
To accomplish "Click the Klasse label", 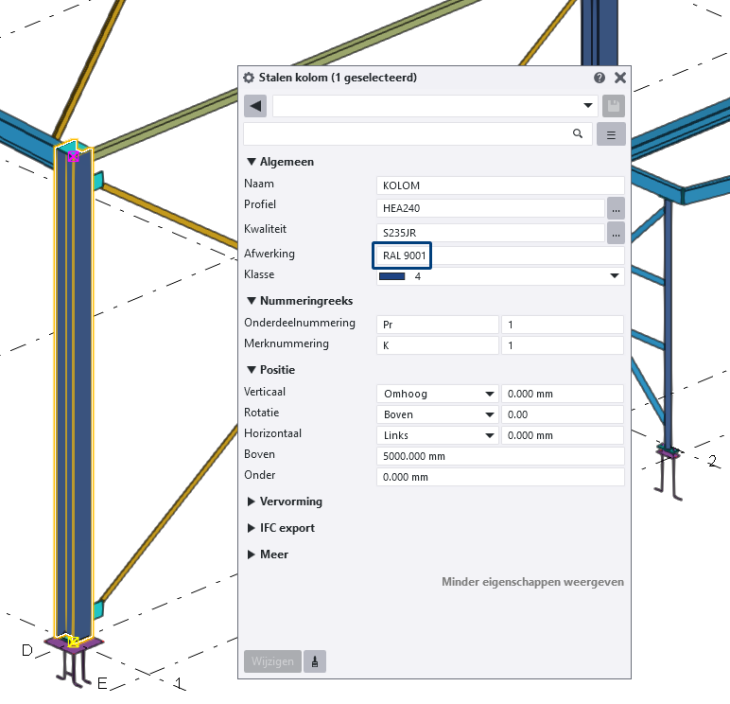I will [259, 274].
